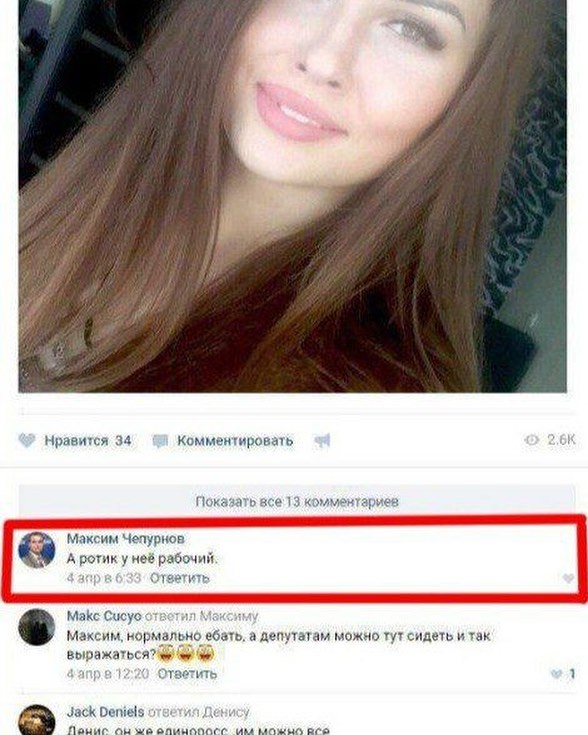588x735 pixels.
Task: Open the Максим Чепурнов profile name
Action: click(126, 539)
